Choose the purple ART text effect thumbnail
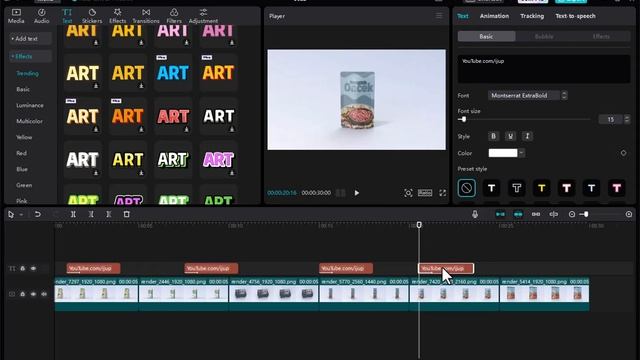Screen dimensions: 640x360 coord(218,160)
